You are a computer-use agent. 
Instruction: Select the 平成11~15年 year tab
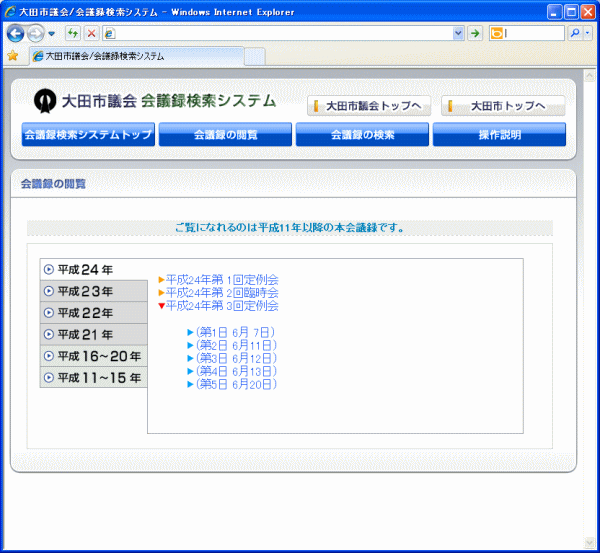[94, 378]
